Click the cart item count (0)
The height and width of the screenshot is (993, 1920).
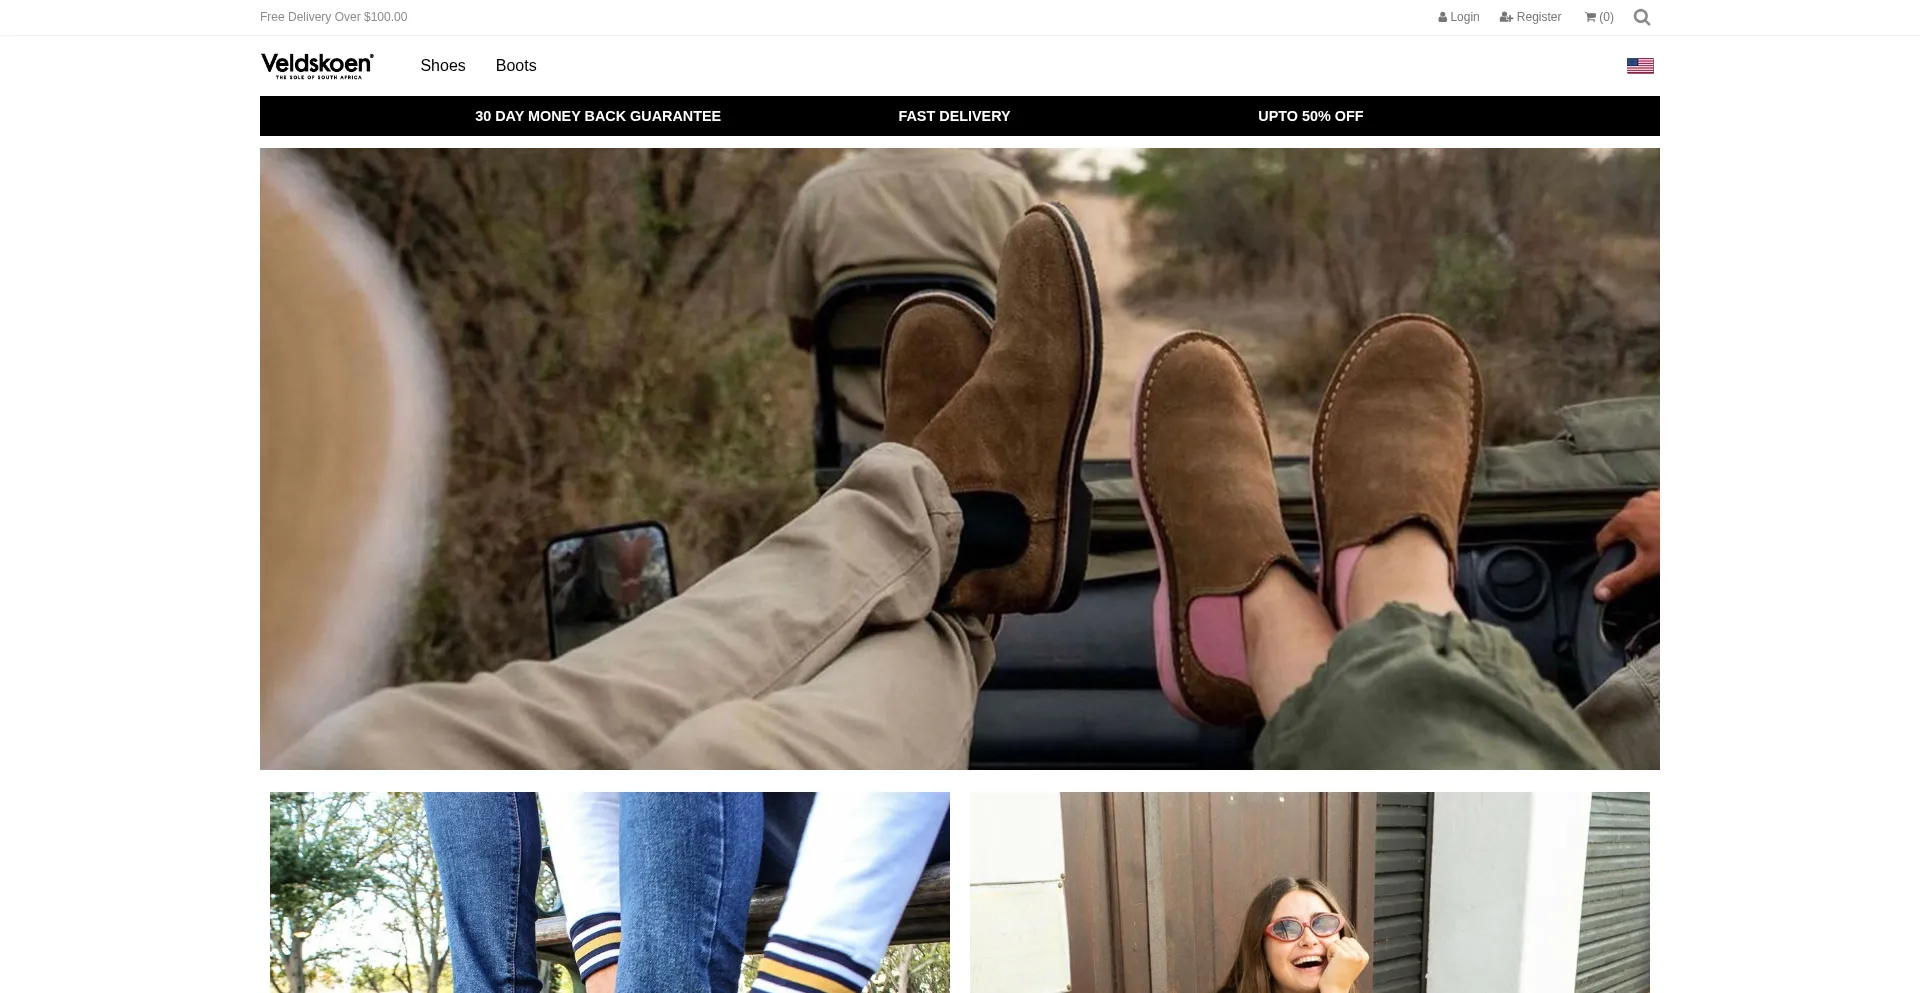[1606, 17]
